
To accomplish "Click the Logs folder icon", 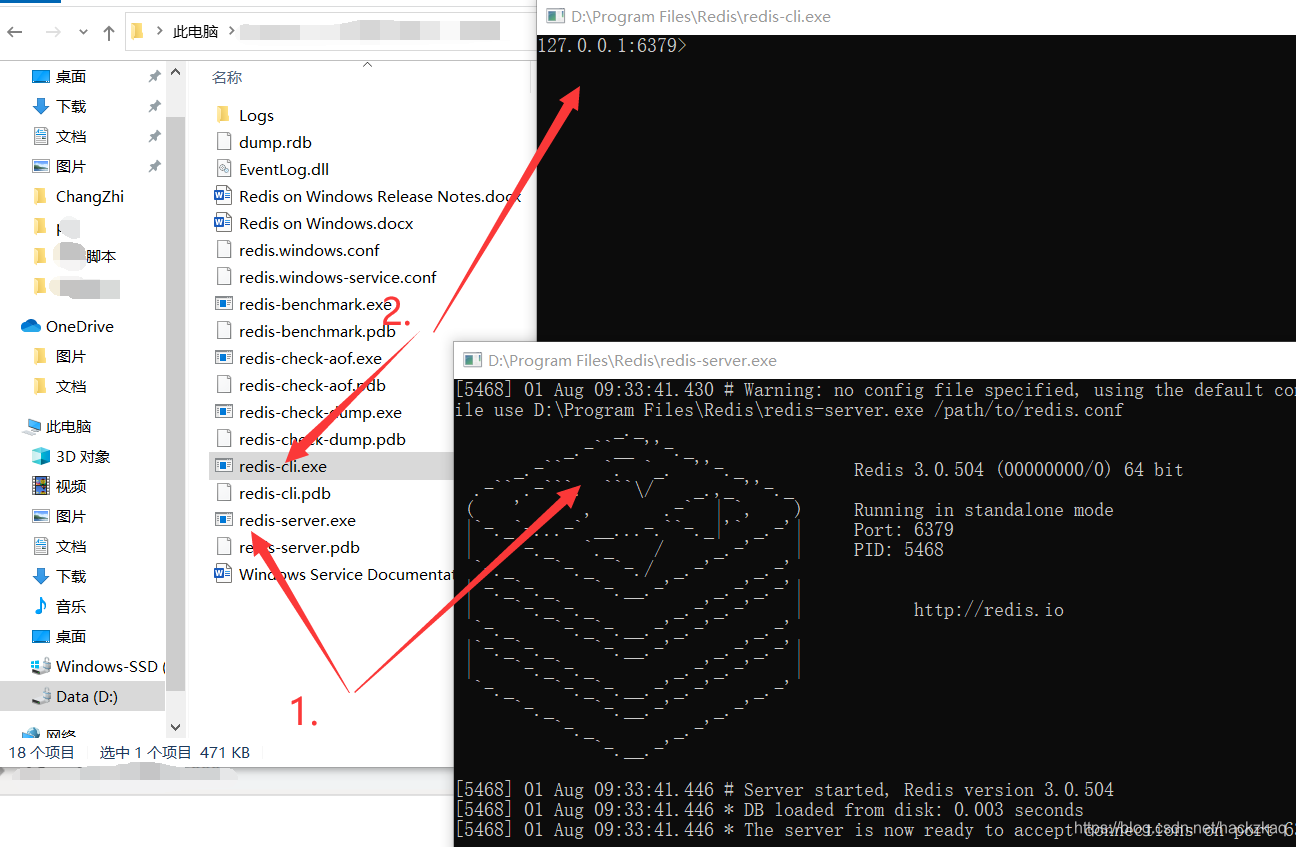I will pos(224,115).
